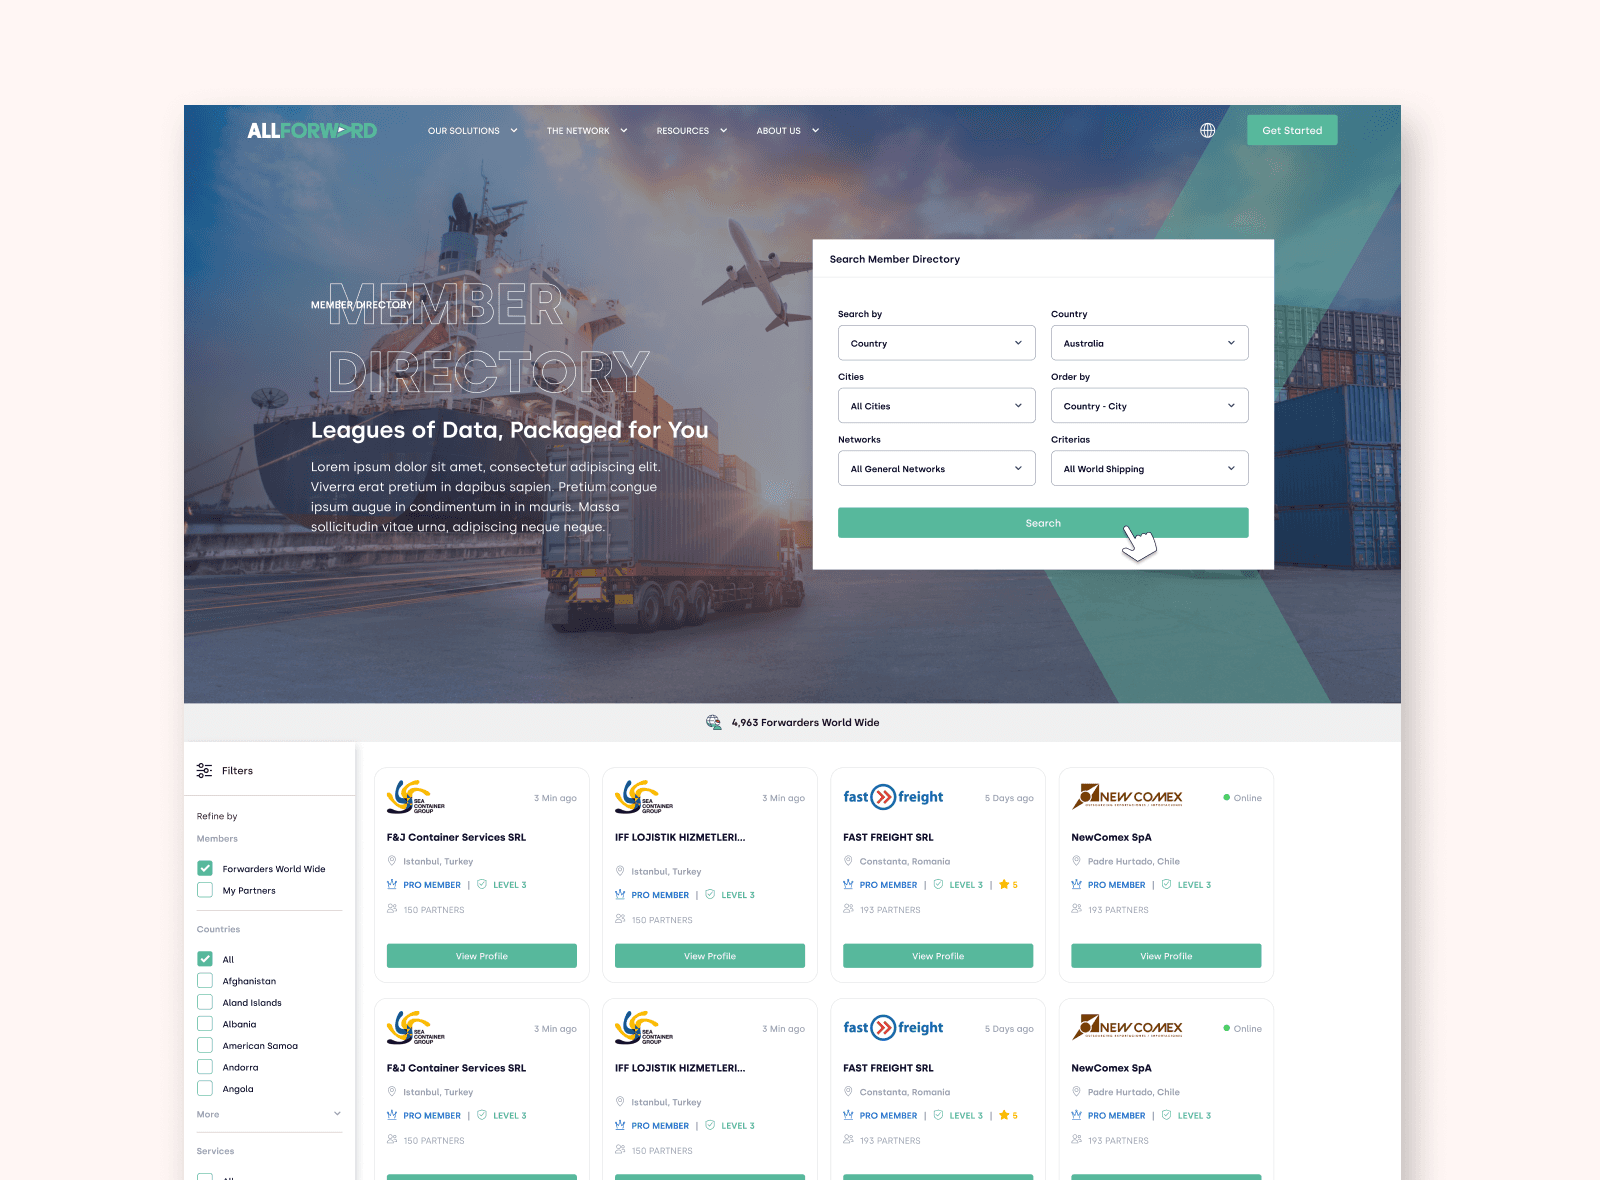Click second-row NewComex SpA title

[1111, 1068]
